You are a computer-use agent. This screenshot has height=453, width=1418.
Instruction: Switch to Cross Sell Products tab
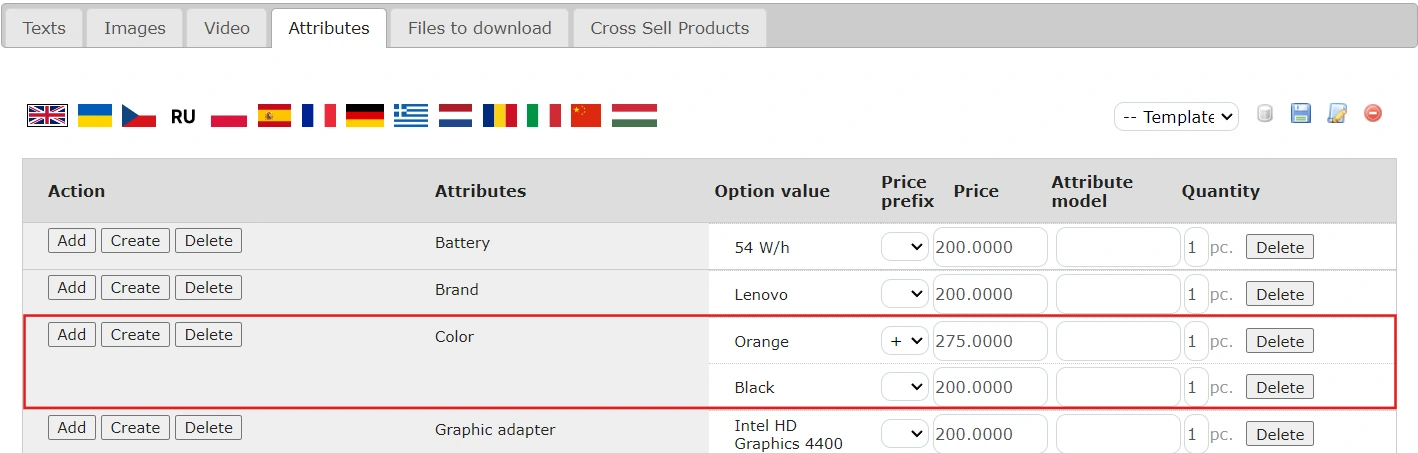point(669,28)
